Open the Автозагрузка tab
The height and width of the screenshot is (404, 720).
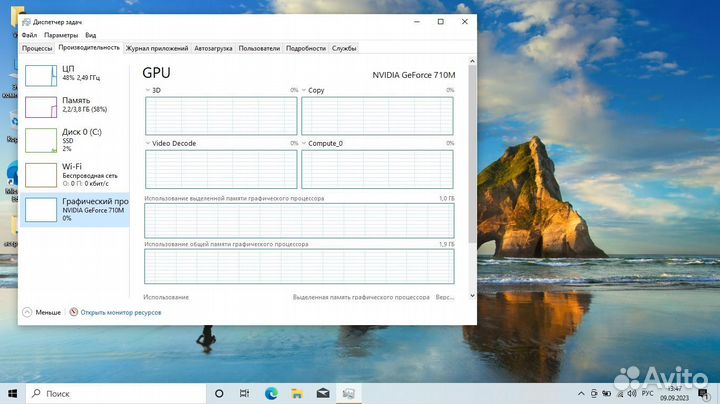click(213, 48)
